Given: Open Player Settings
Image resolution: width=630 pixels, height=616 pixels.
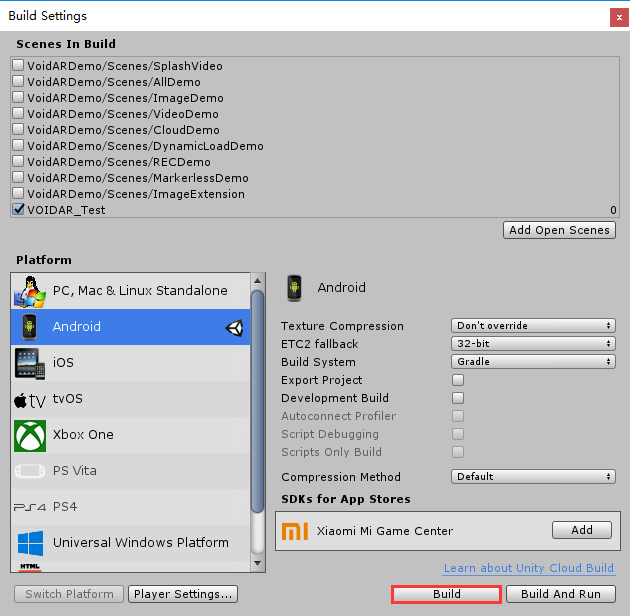Looking at the screenshot, I should click(183, 594).
